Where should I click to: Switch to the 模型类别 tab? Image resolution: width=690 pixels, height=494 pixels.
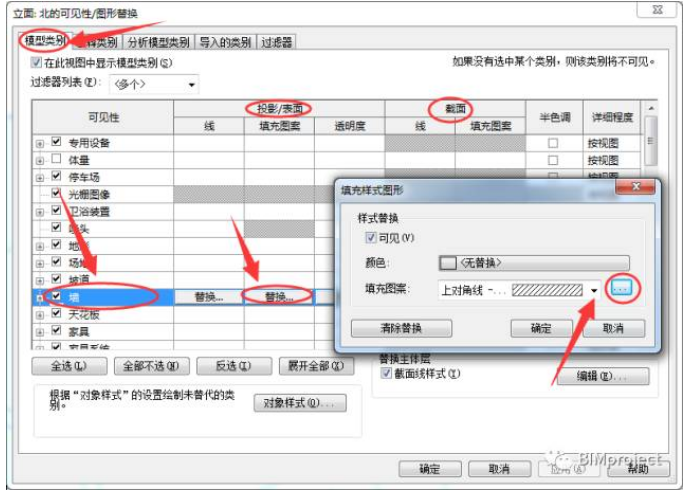tap(45, 41)
